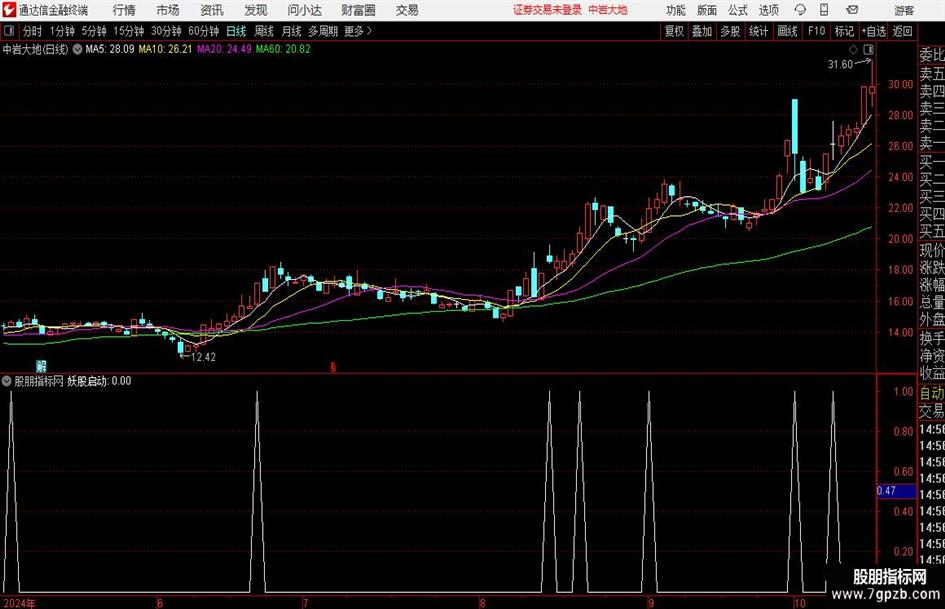Open the 公式 menu
Image resolution: width=945 pixels, height=609 pixels.
(x=738, y=10)
